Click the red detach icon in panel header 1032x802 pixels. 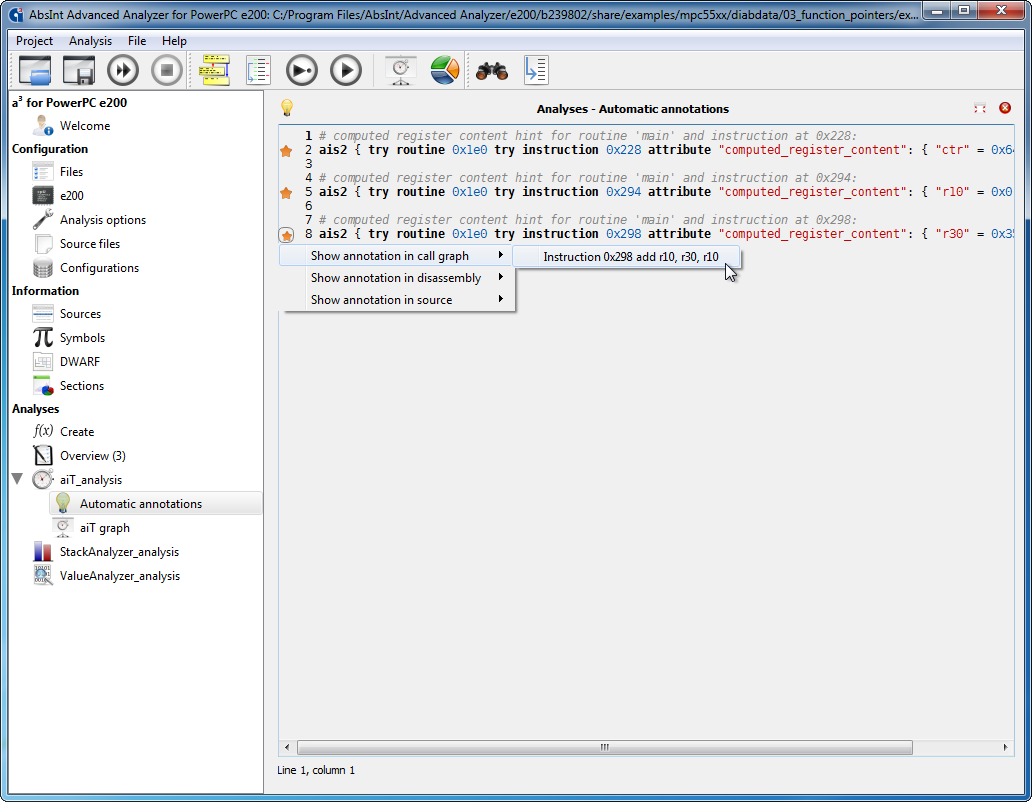(x=980, y=109)
